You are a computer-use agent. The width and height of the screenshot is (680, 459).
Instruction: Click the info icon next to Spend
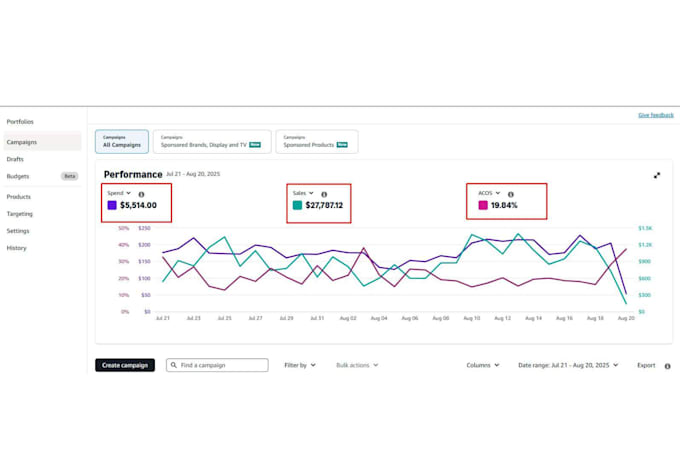(x=141, y=194)
